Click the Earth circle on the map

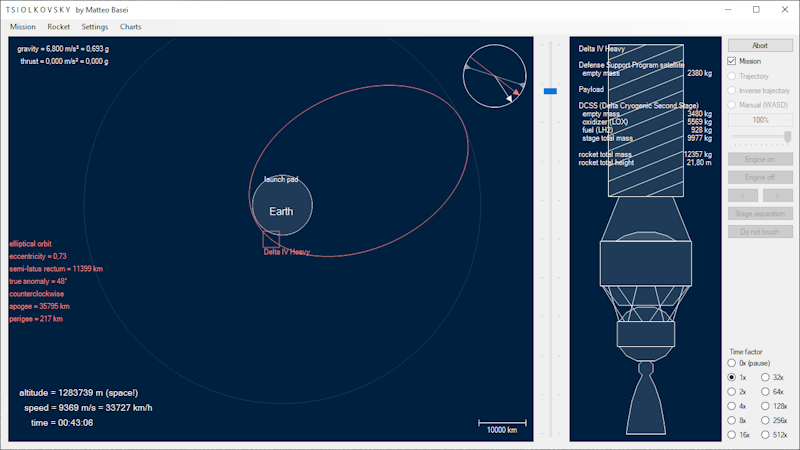(282, 205)
